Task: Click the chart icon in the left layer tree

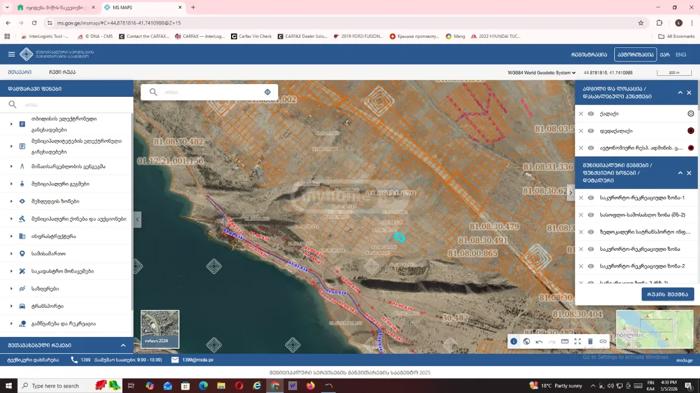Action: (22, 288)
